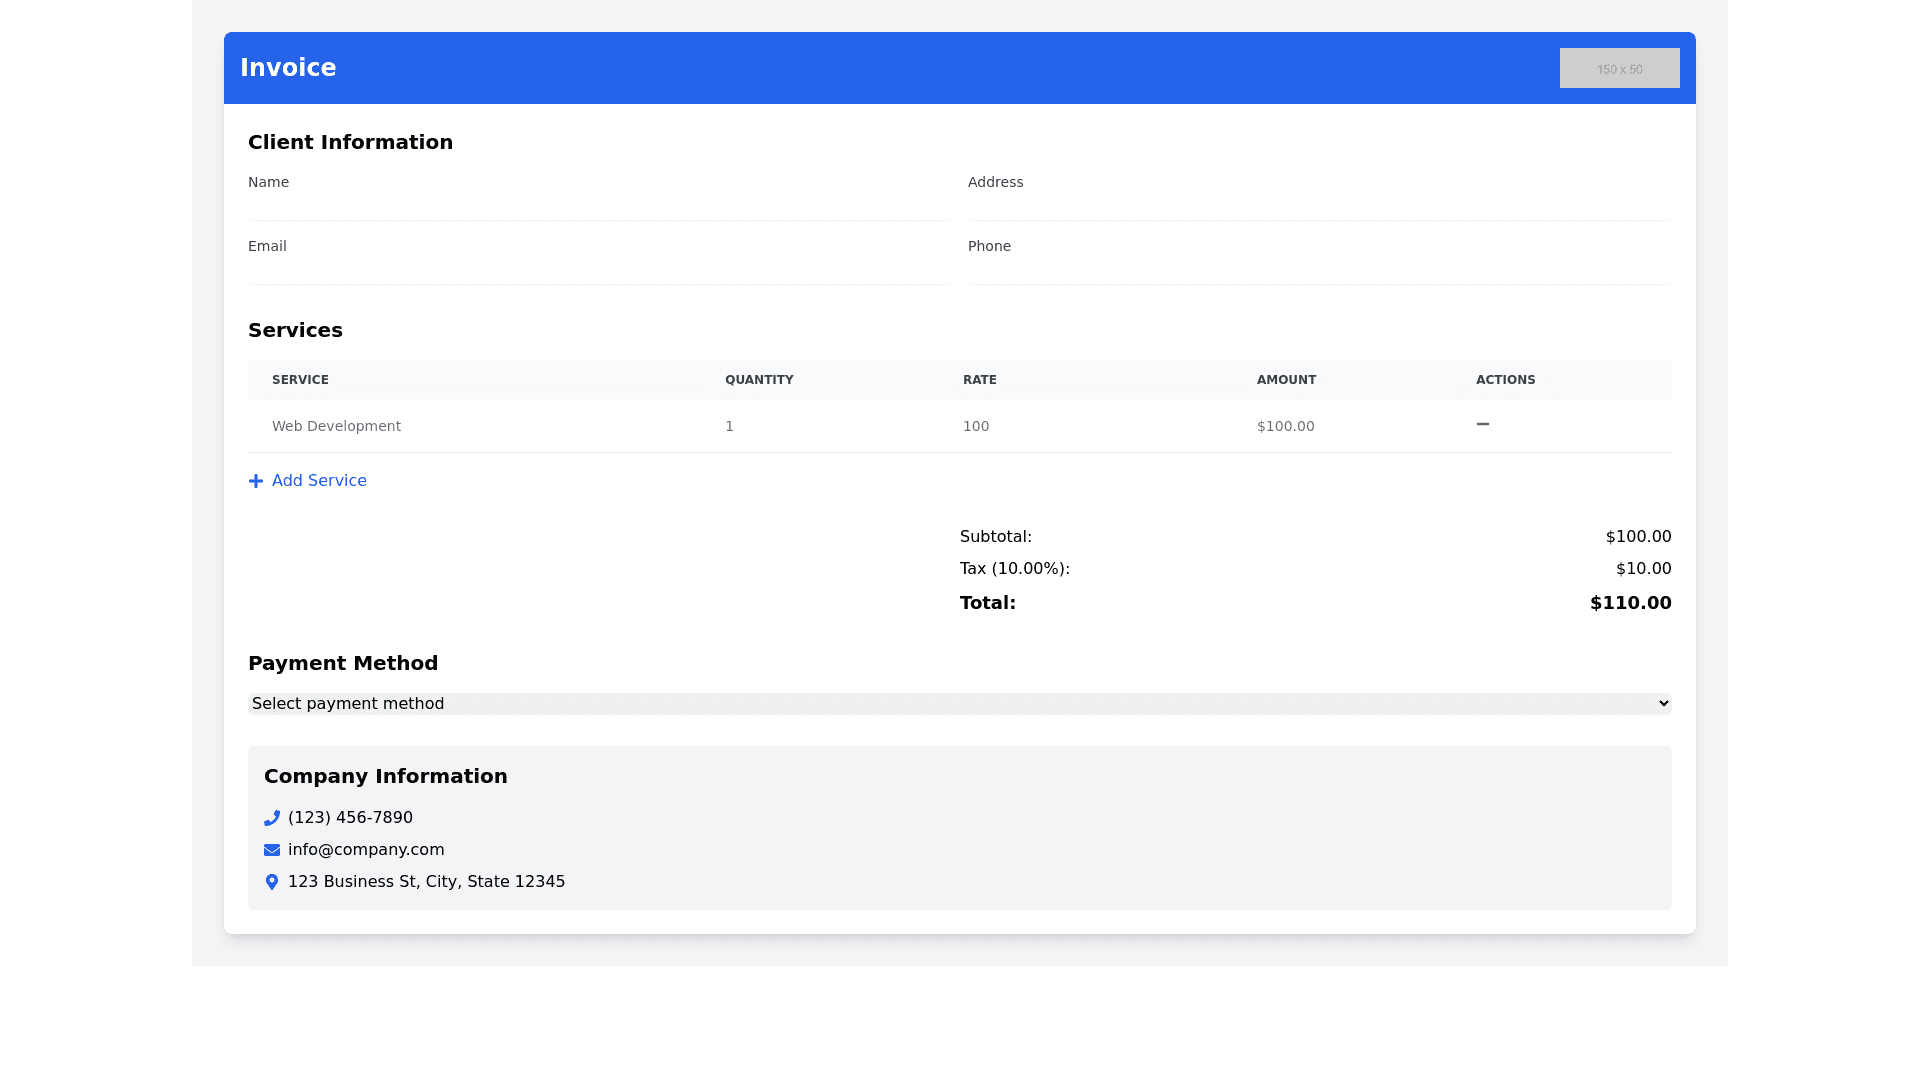This screenshot has width=1920, height=1080.
Task: Click into the Phone input field
Action: click(x=1319, y=272)
